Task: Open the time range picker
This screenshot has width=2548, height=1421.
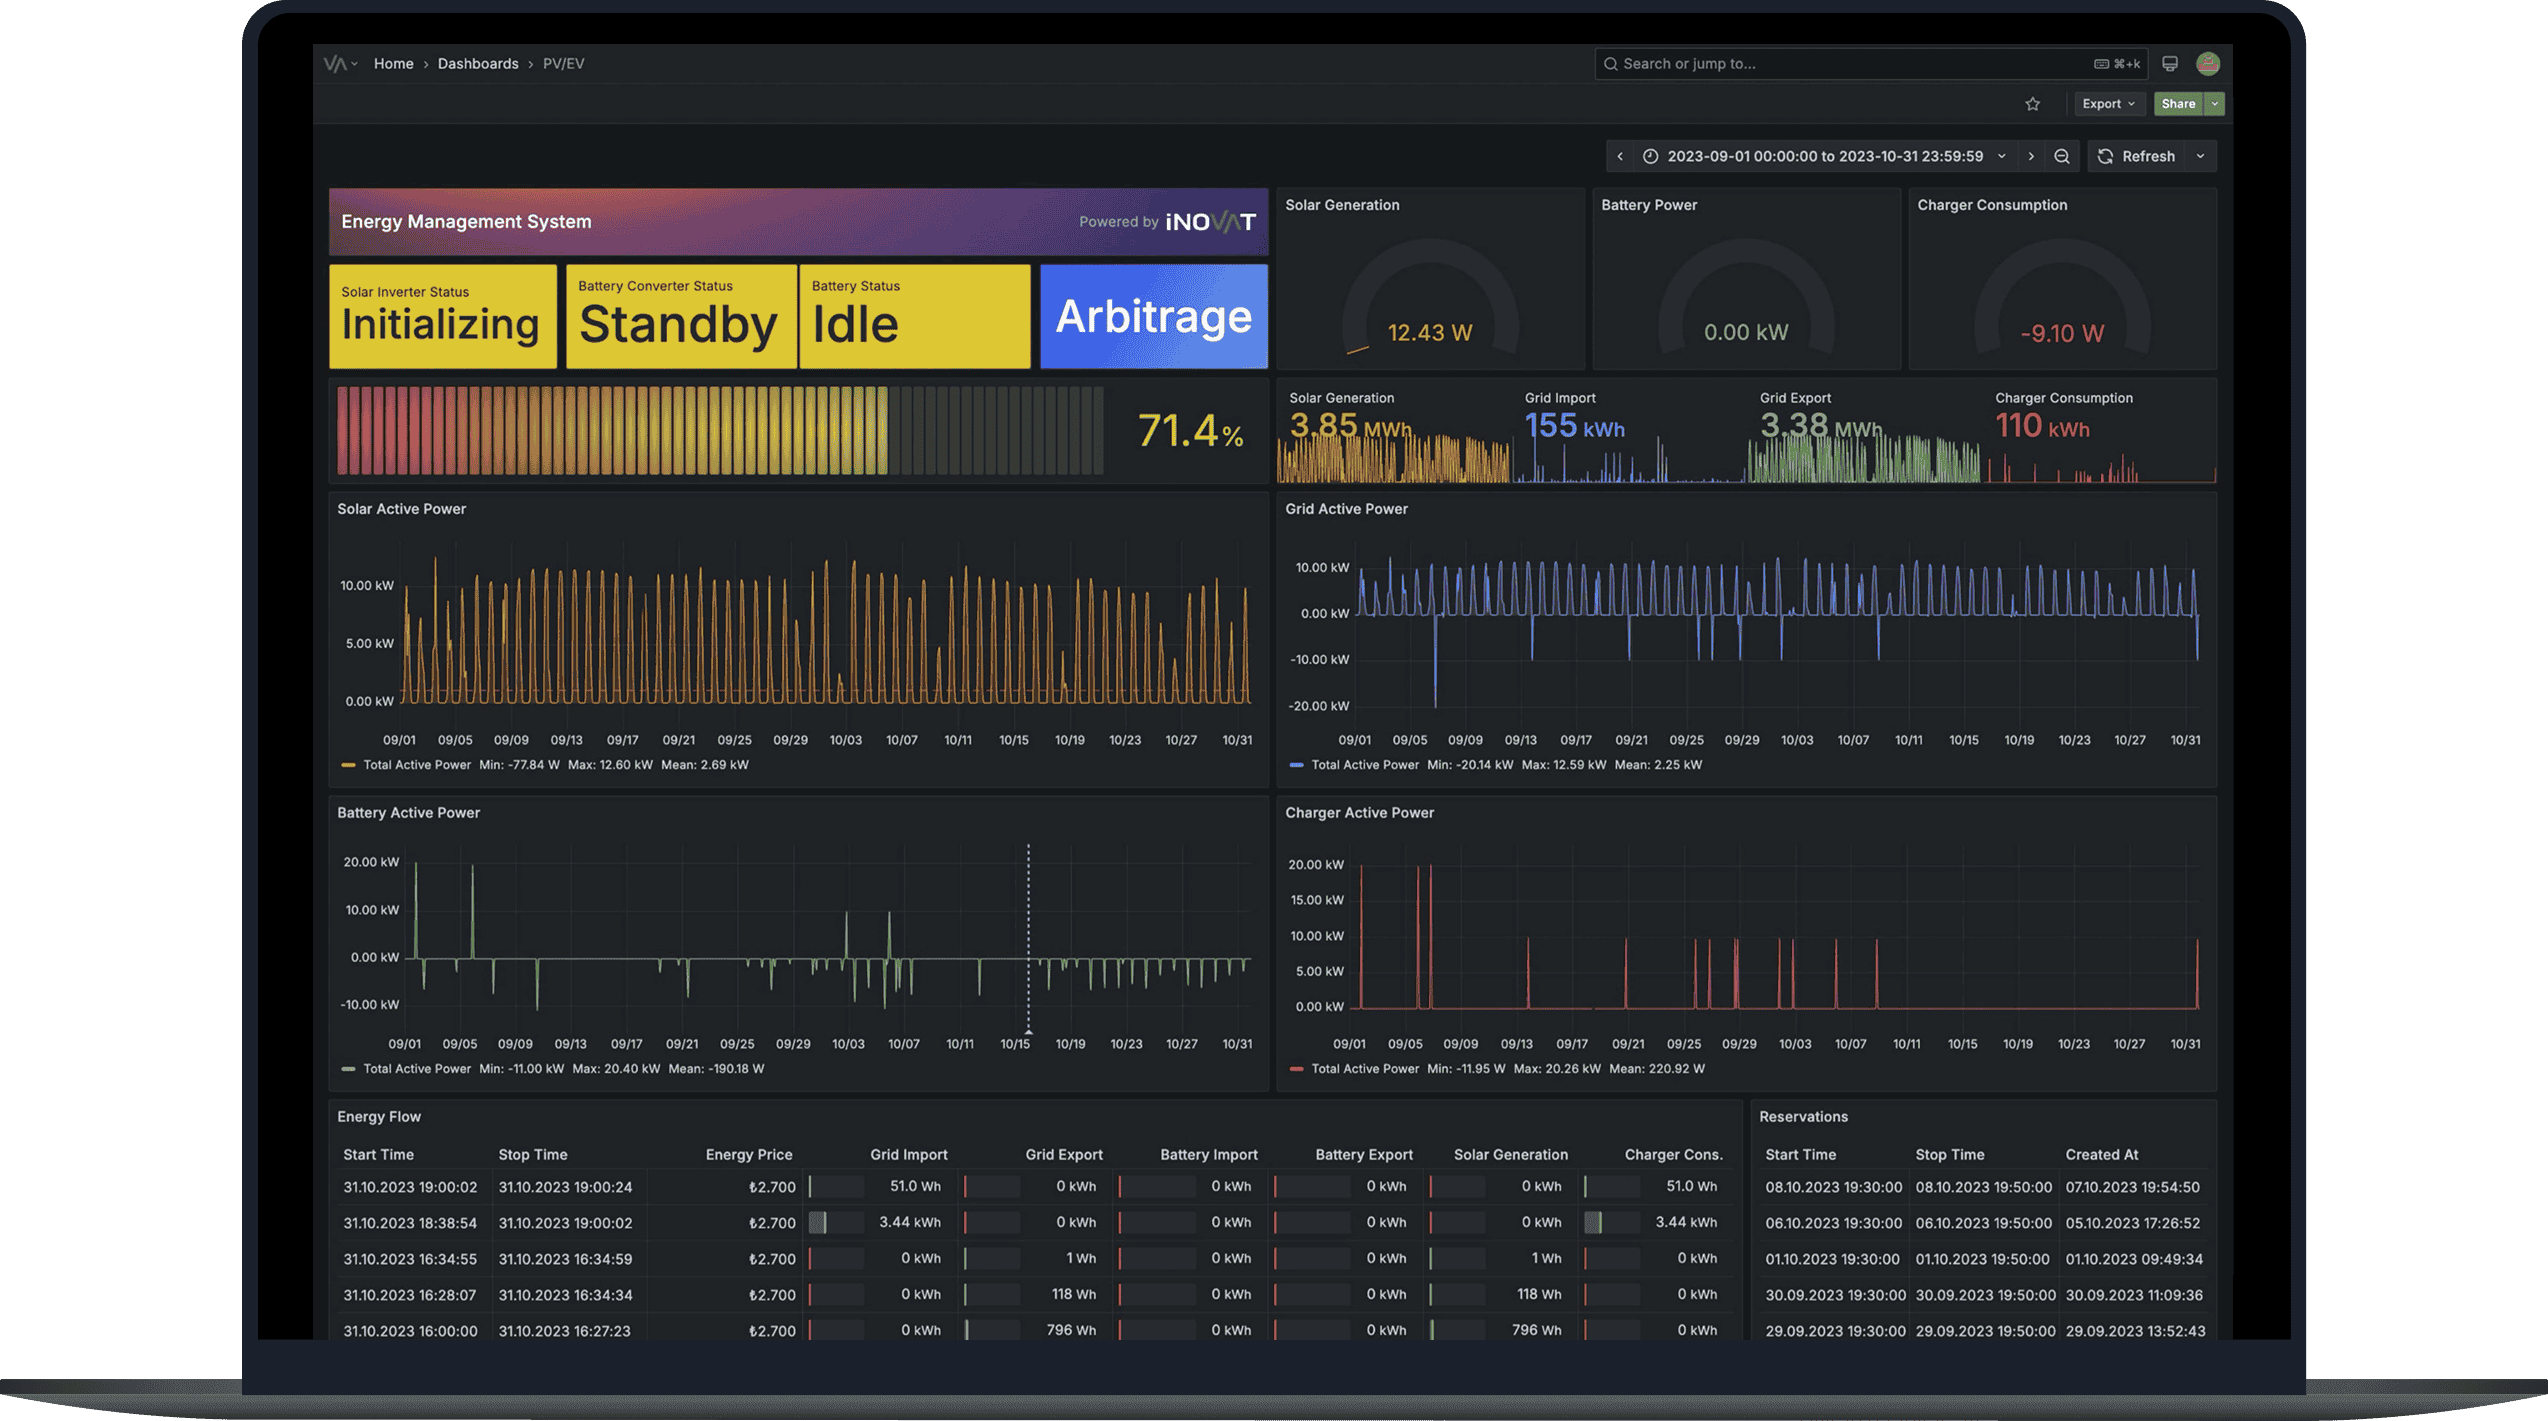Action: [x=1824, y=156]
